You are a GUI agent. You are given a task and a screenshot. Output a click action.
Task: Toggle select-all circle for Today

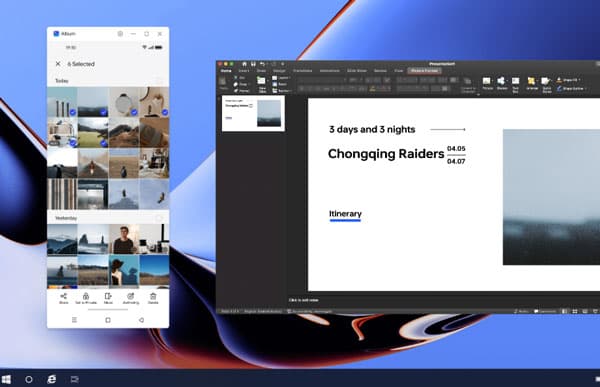pyautogui.click(x=158, y=81)
